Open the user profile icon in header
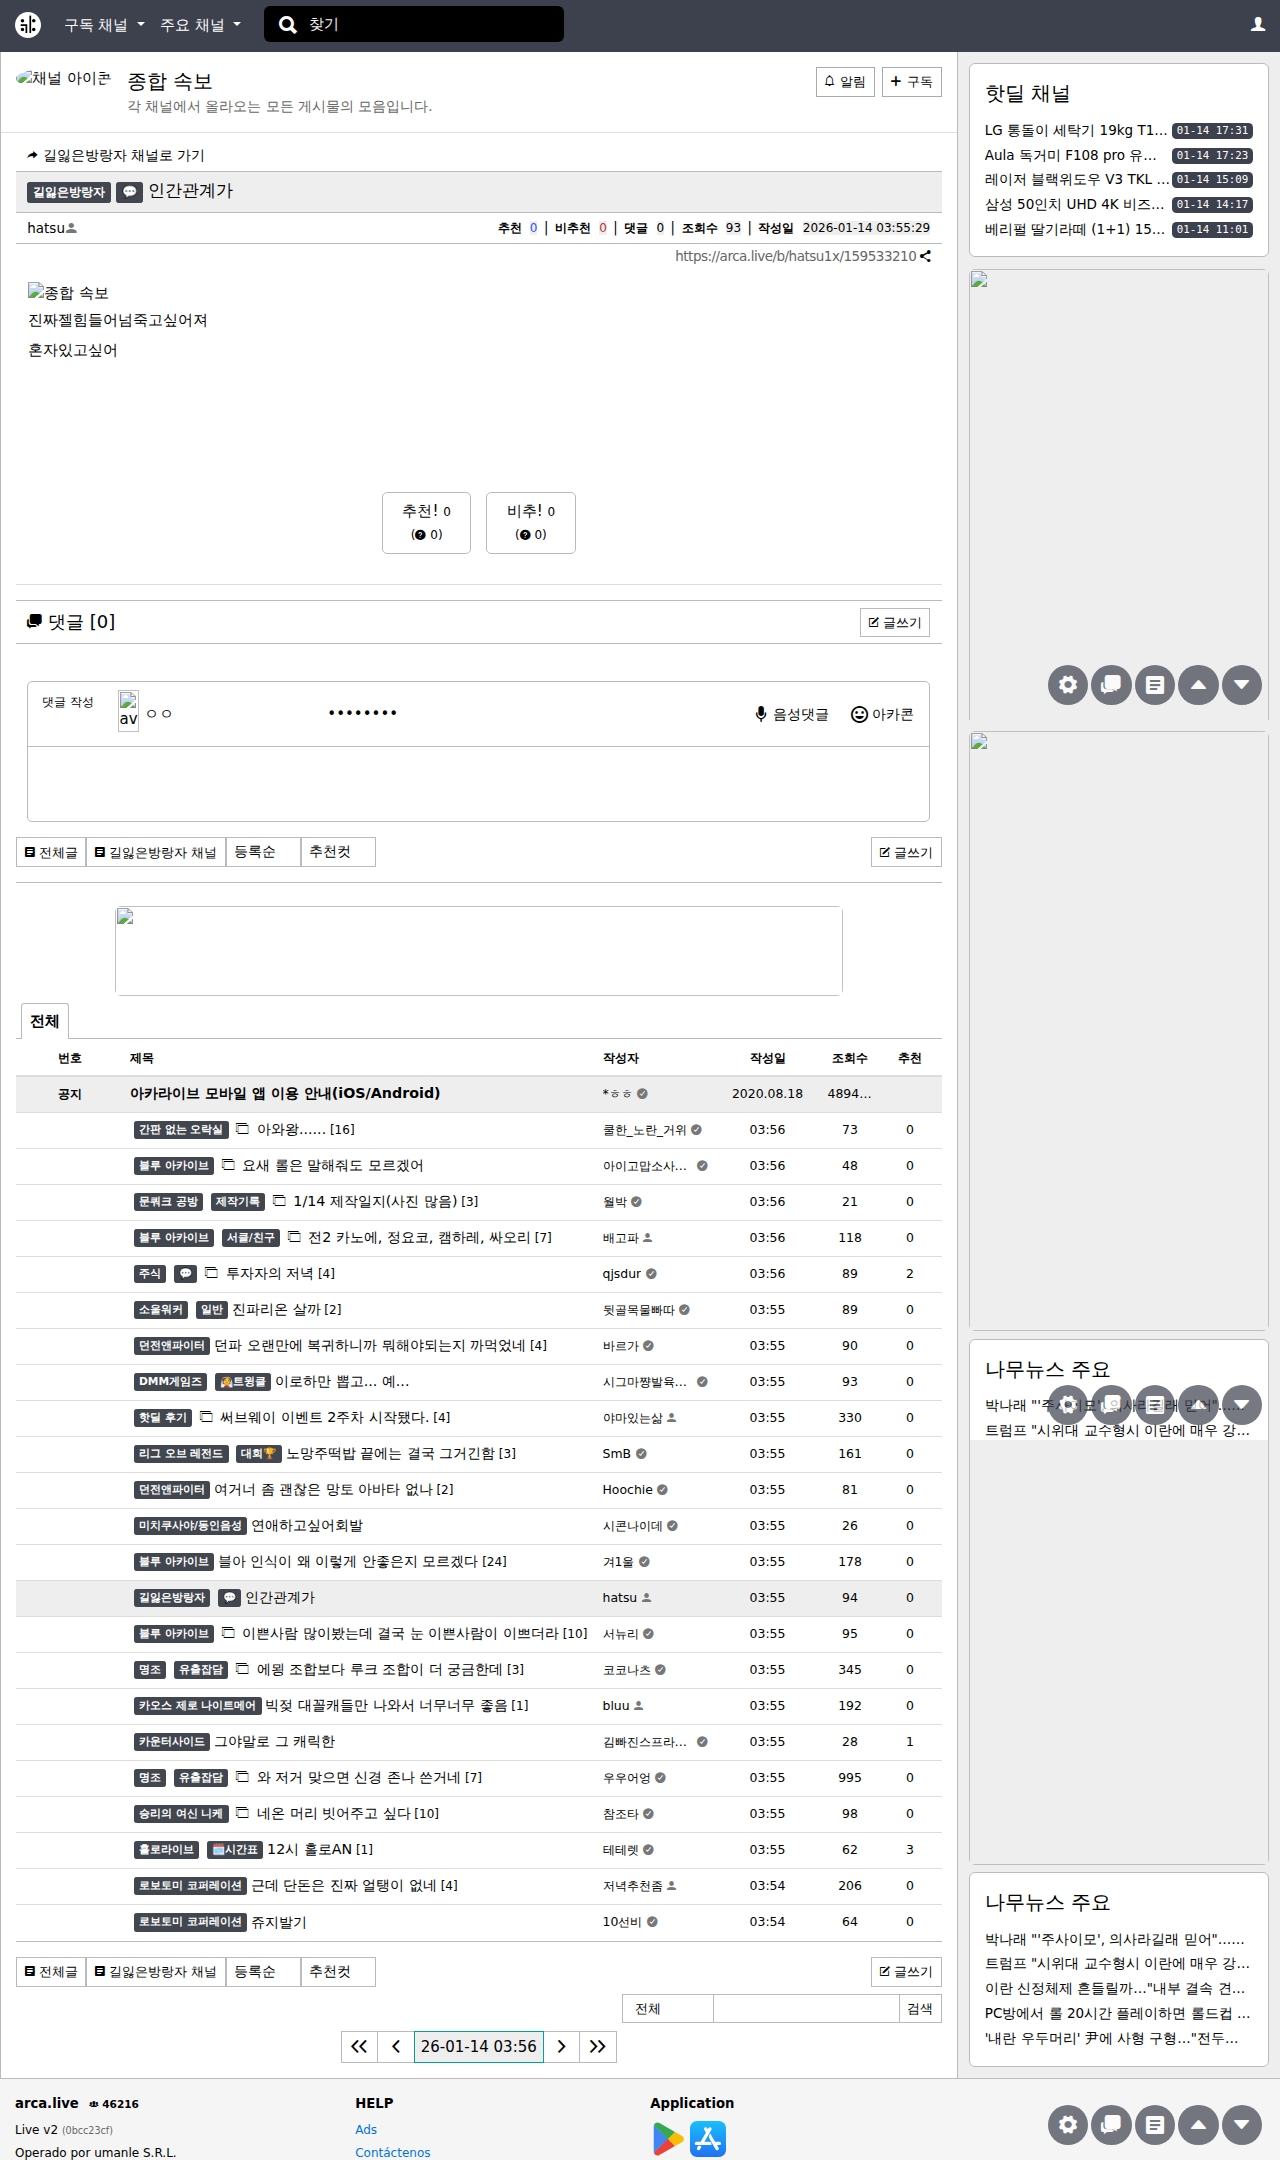This screenshot has height=2160, width=1280. coord(1257,25)
